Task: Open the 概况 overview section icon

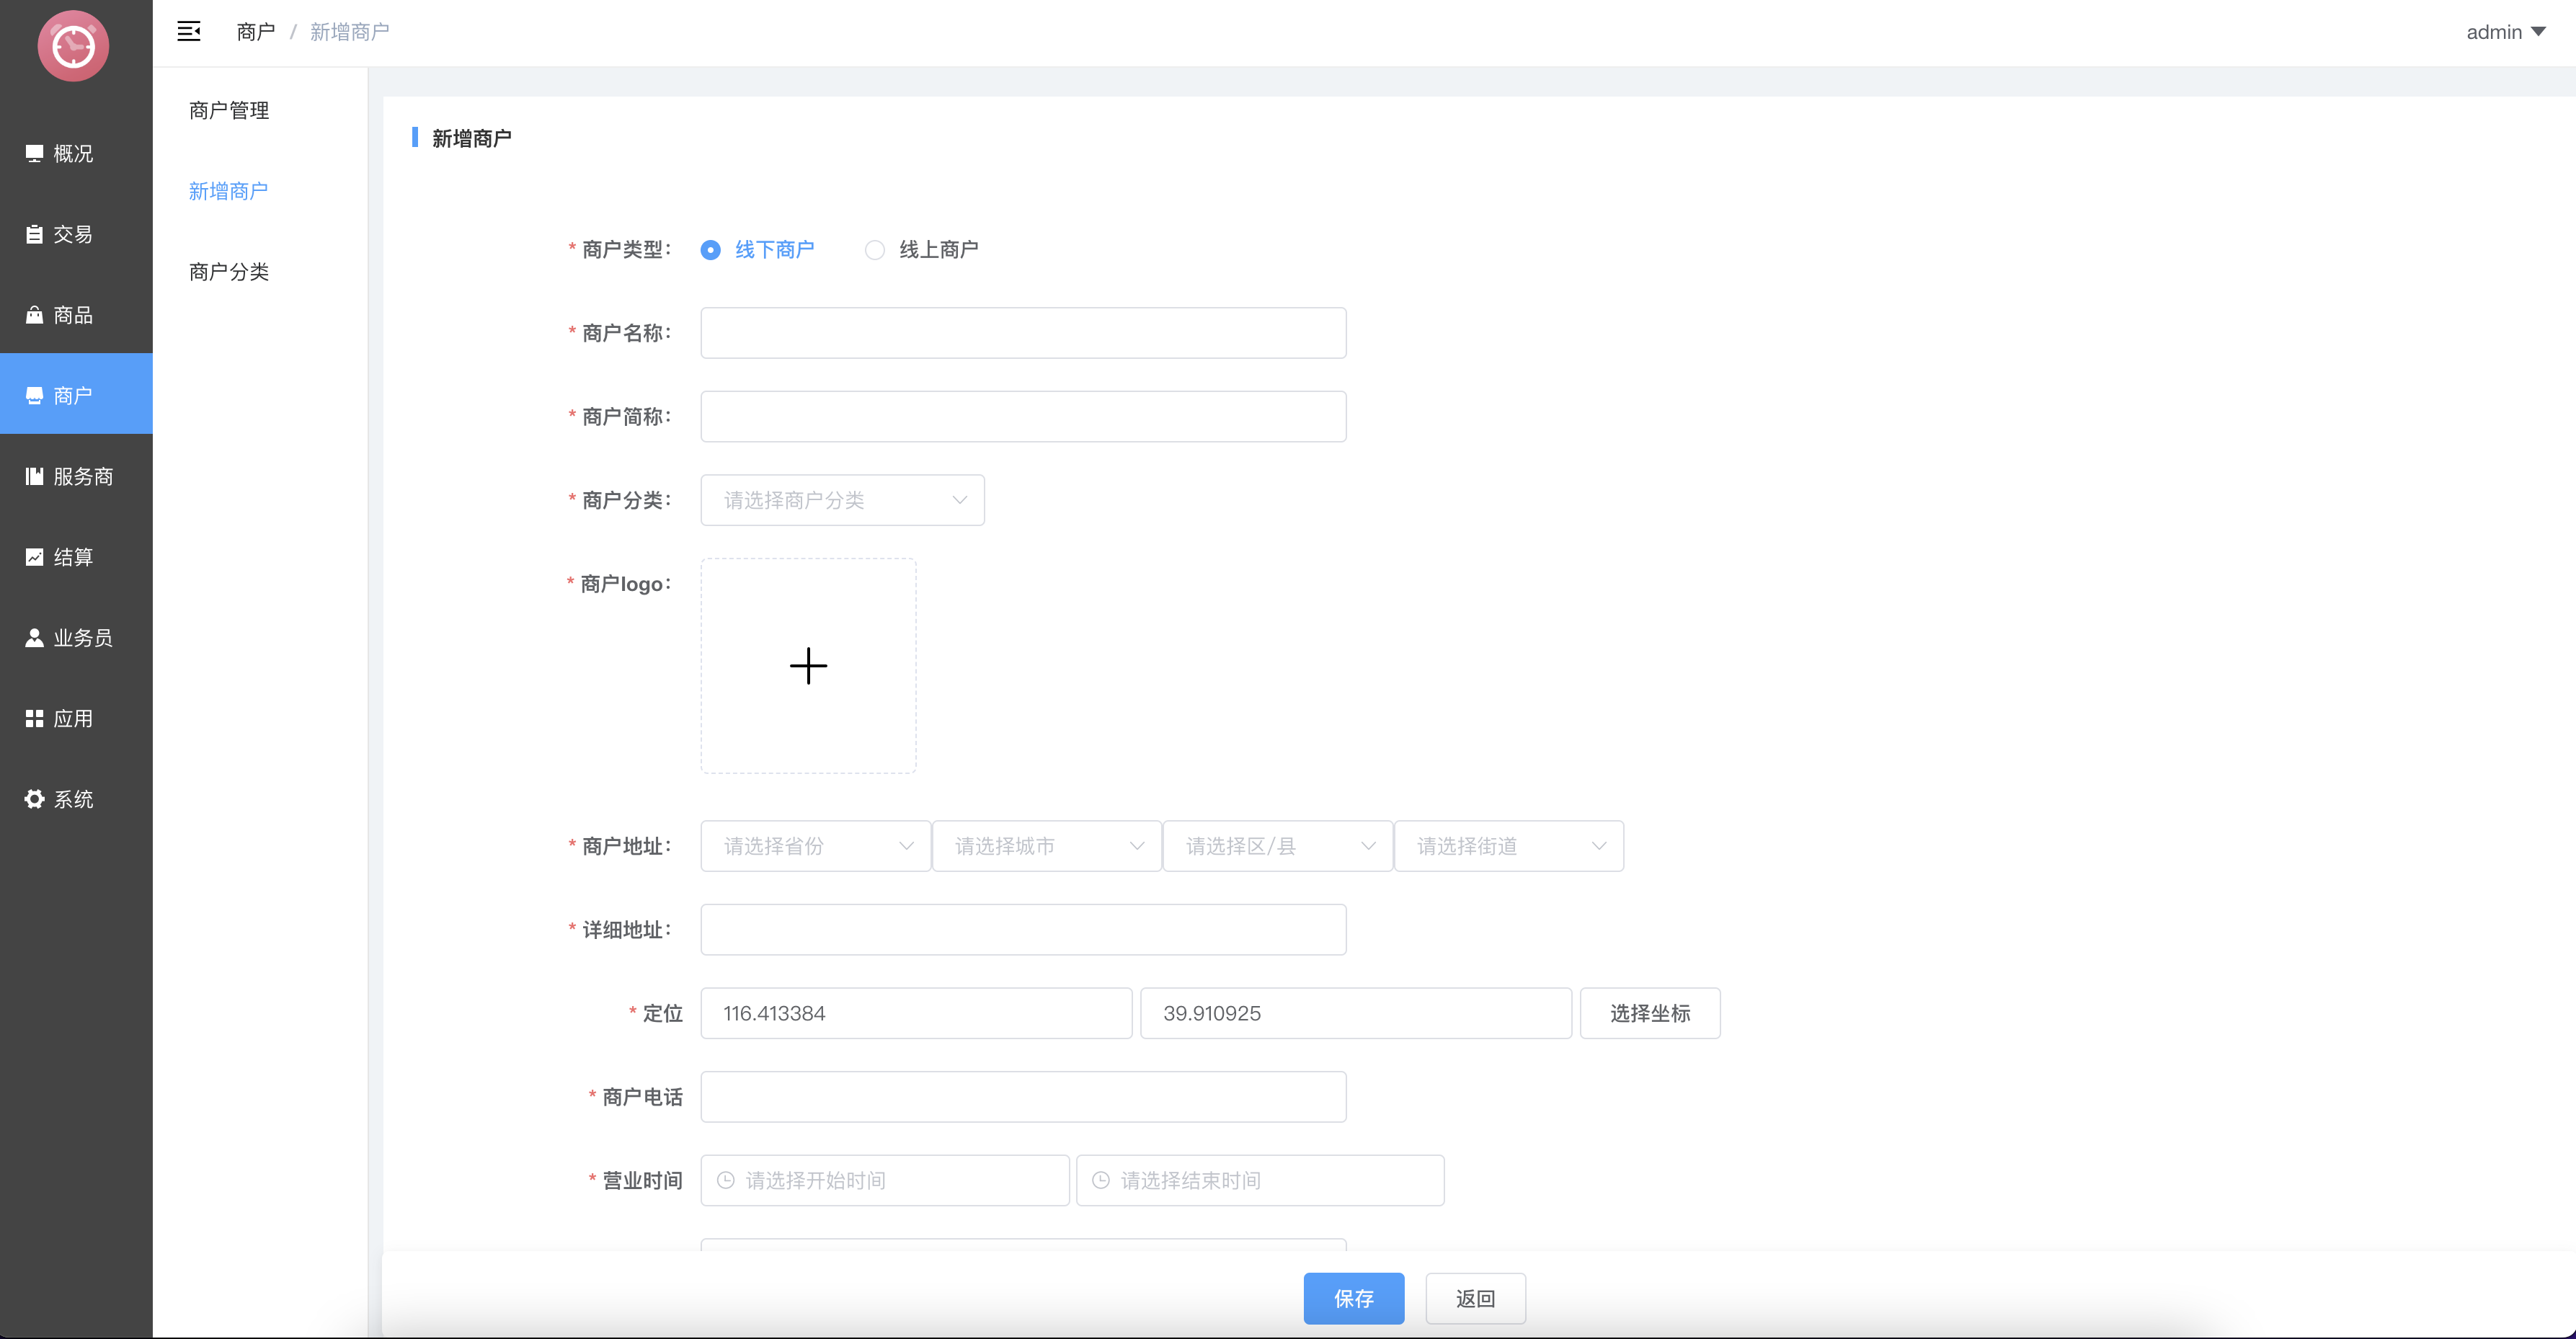Action: click(x=34, y=153)
